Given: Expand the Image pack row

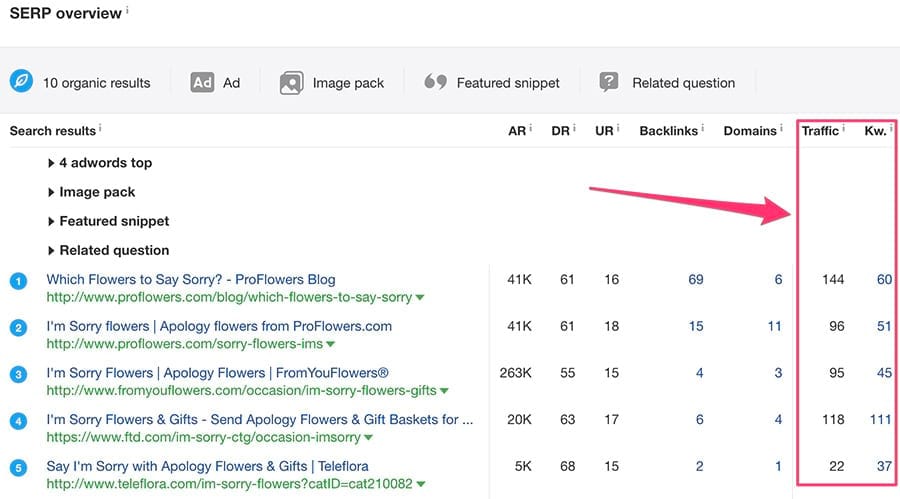Looking at the screenshot, I should click(x=52, y=192).
